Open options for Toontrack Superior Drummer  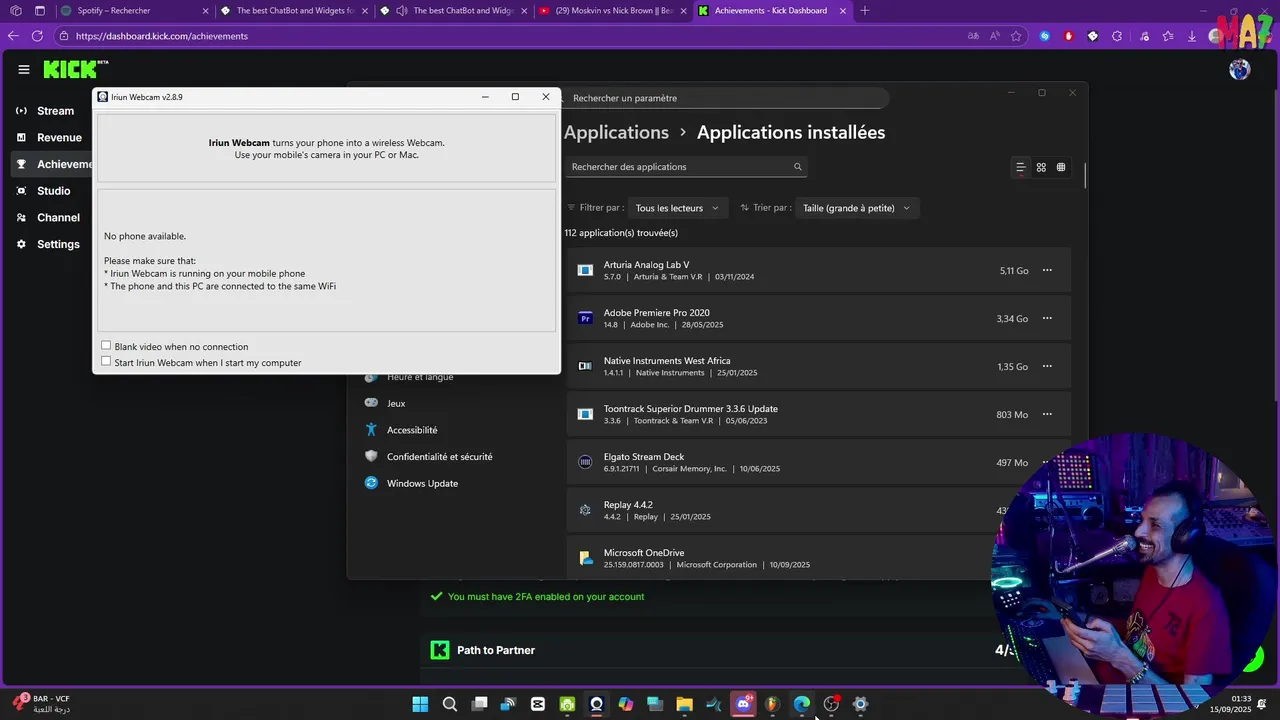click(1047, 414)
